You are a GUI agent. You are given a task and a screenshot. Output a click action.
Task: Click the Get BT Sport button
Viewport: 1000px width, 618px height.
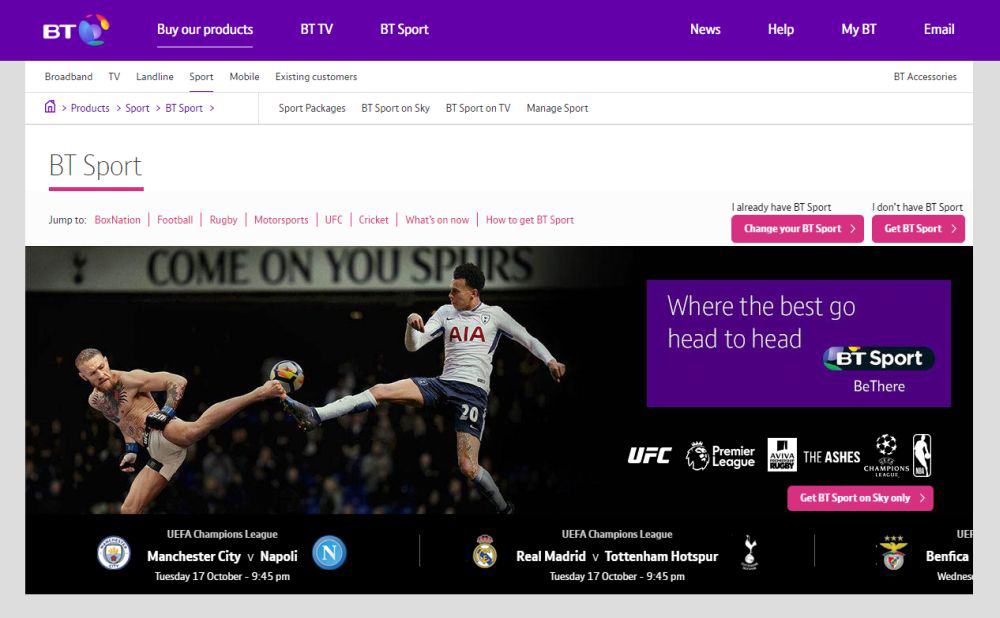pos(918,228)
